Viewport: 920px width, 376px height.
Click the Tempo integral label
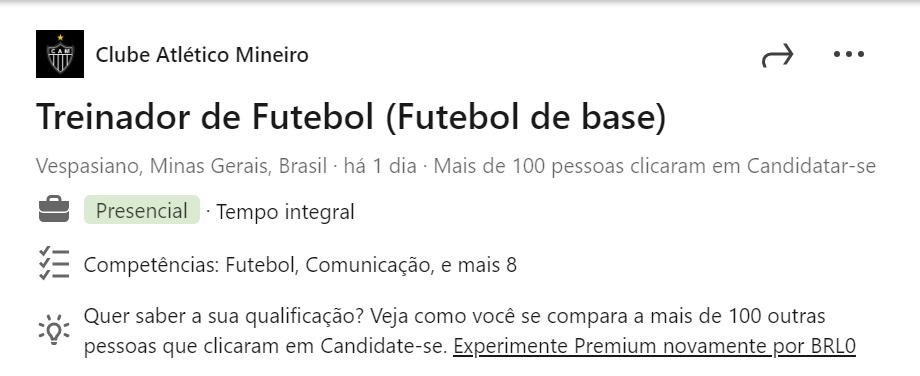(x=286, y=212)
